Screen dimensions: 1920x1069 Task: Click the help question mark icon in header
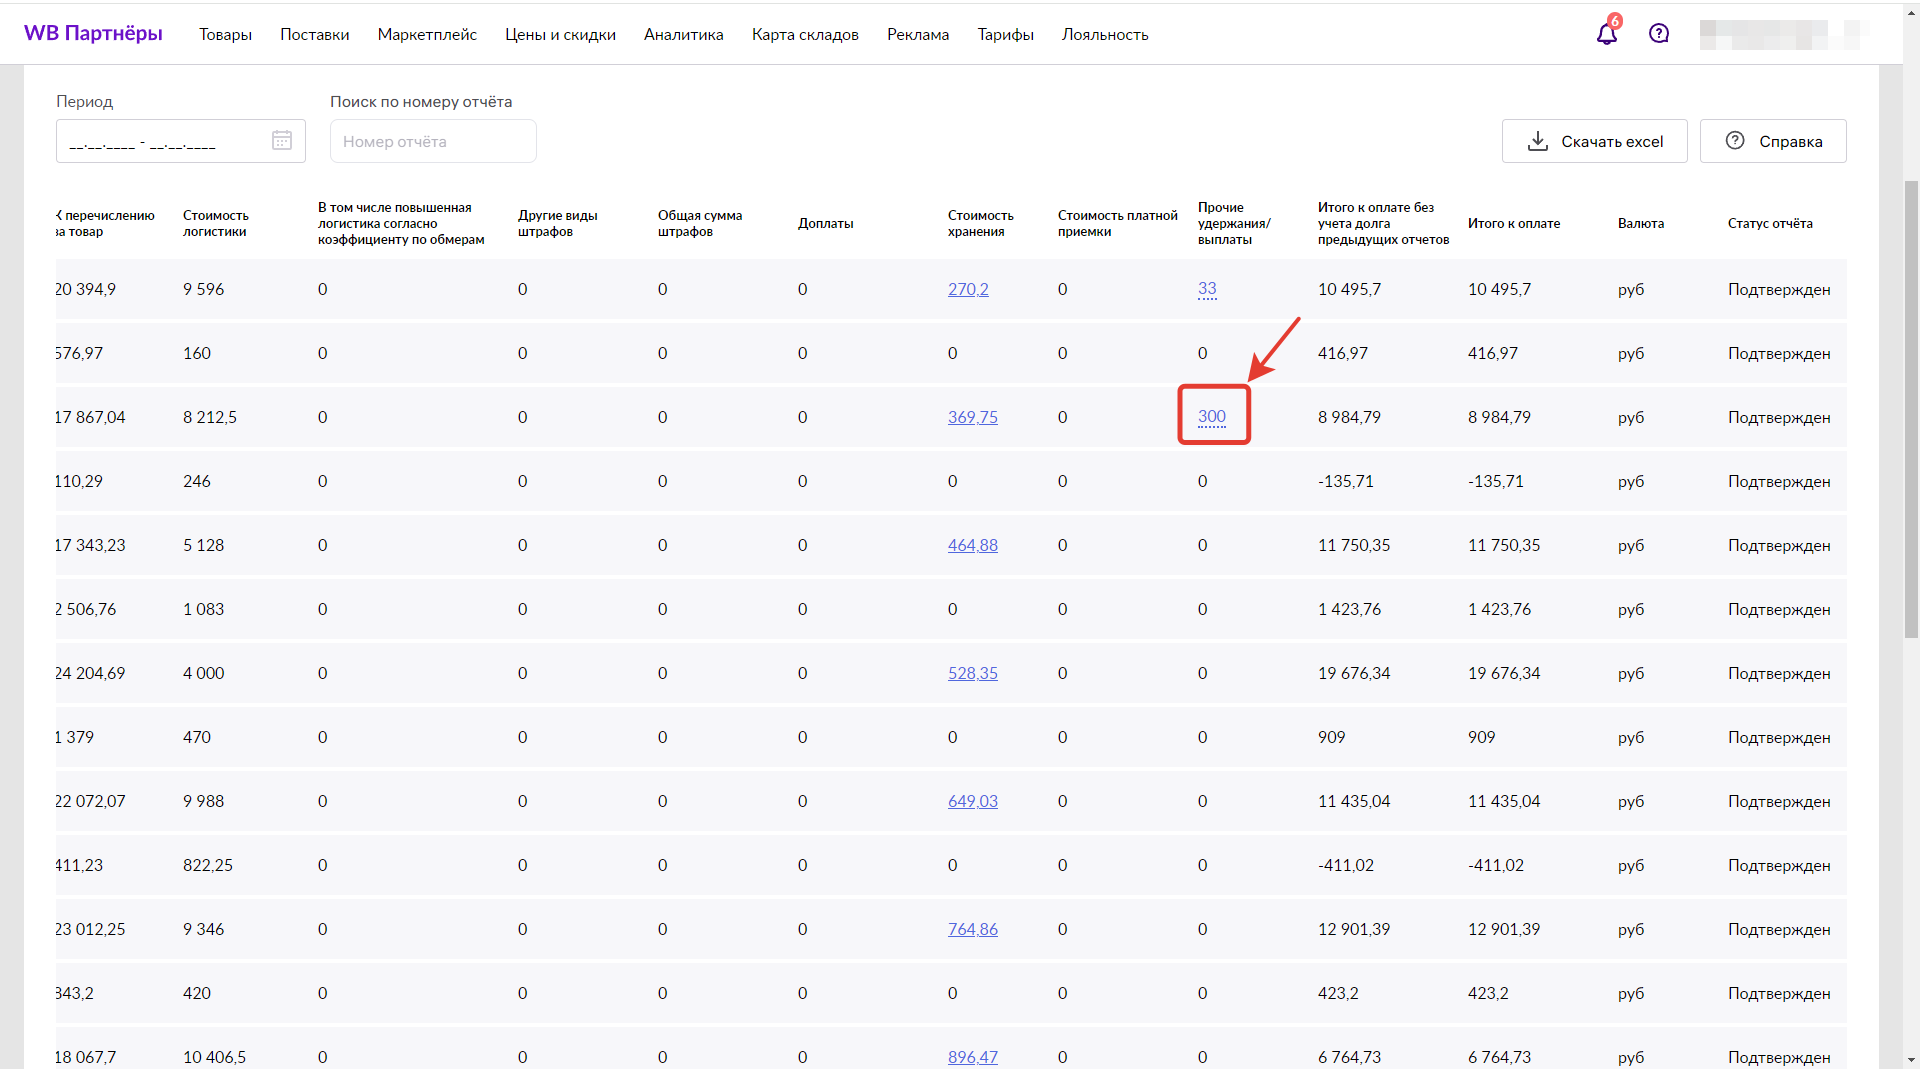point(1659,34)
